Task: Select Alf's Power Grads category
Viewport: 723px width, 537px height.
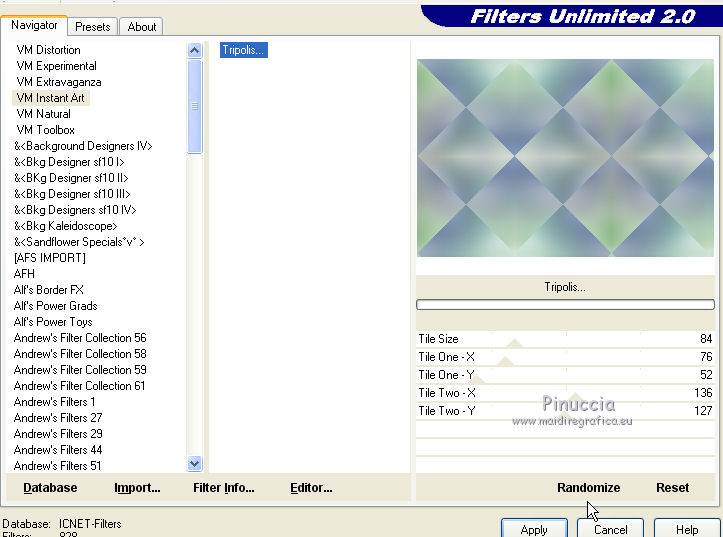Action: coord(55,306)
